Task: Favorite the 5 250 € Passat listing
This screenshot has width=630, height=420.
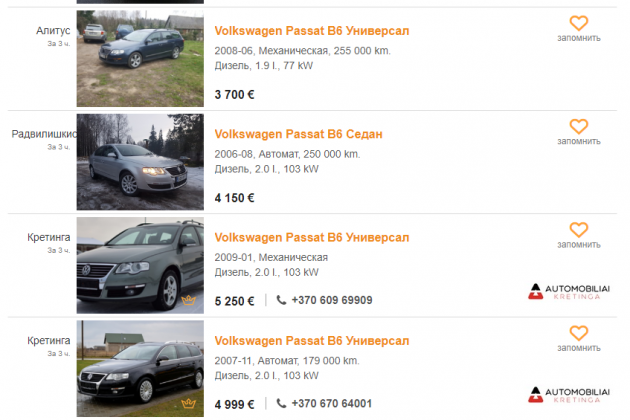Action: [579, 230]
